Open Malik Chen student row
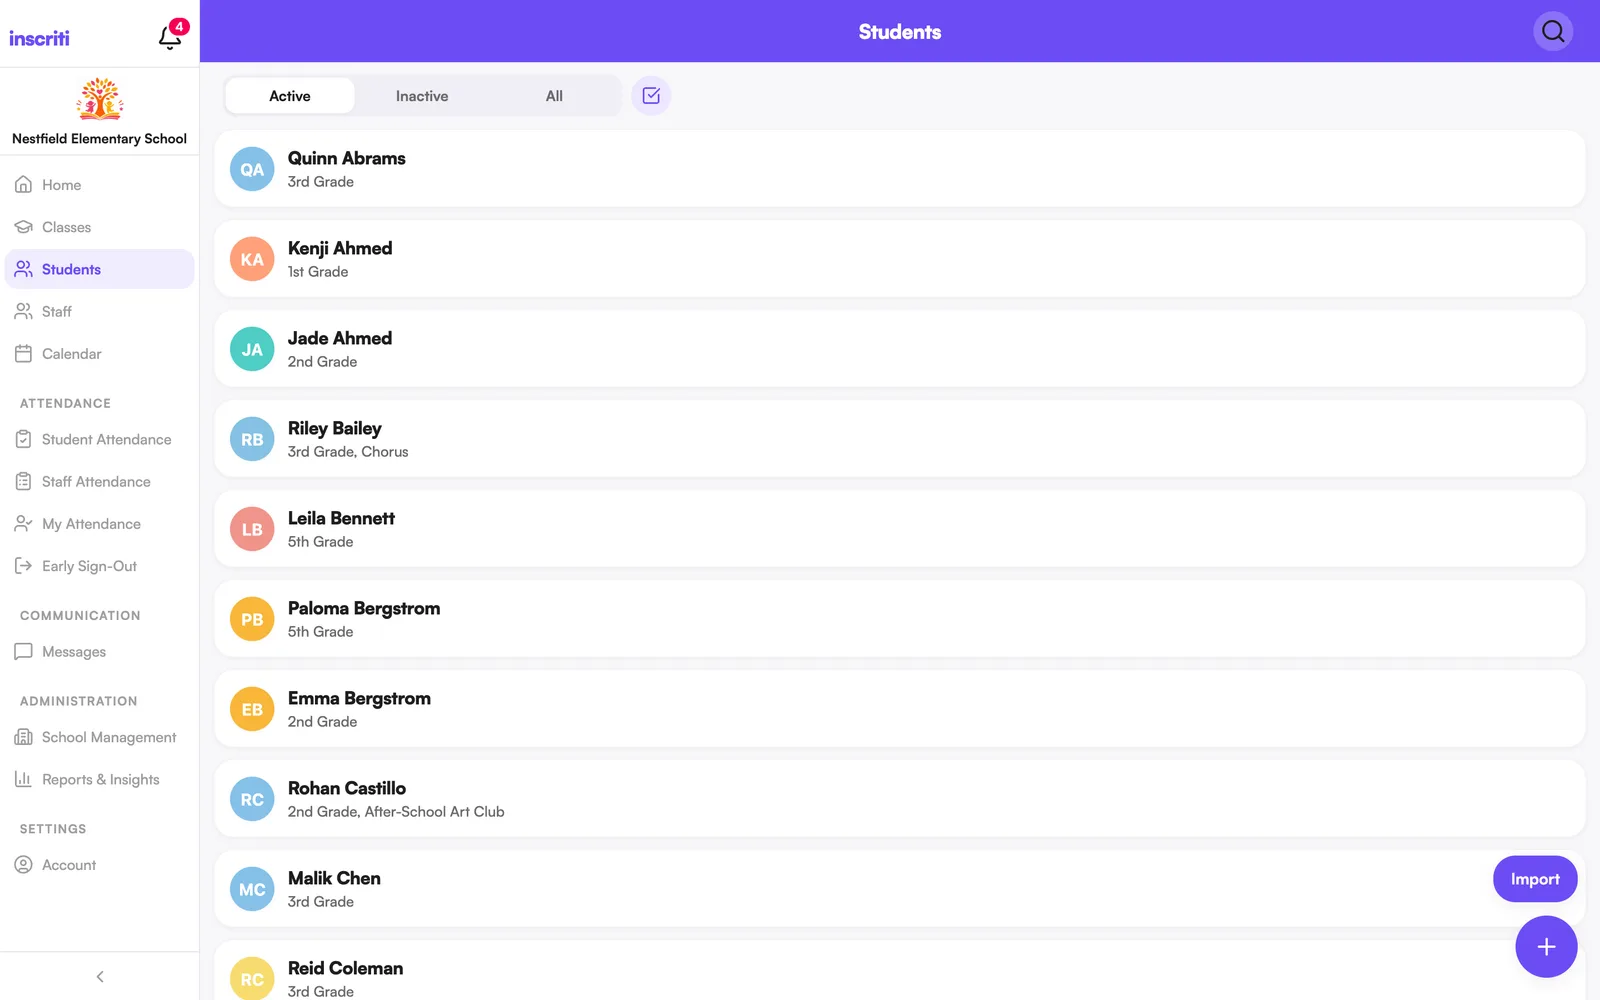1600x1000 pixels. point(900,889)
